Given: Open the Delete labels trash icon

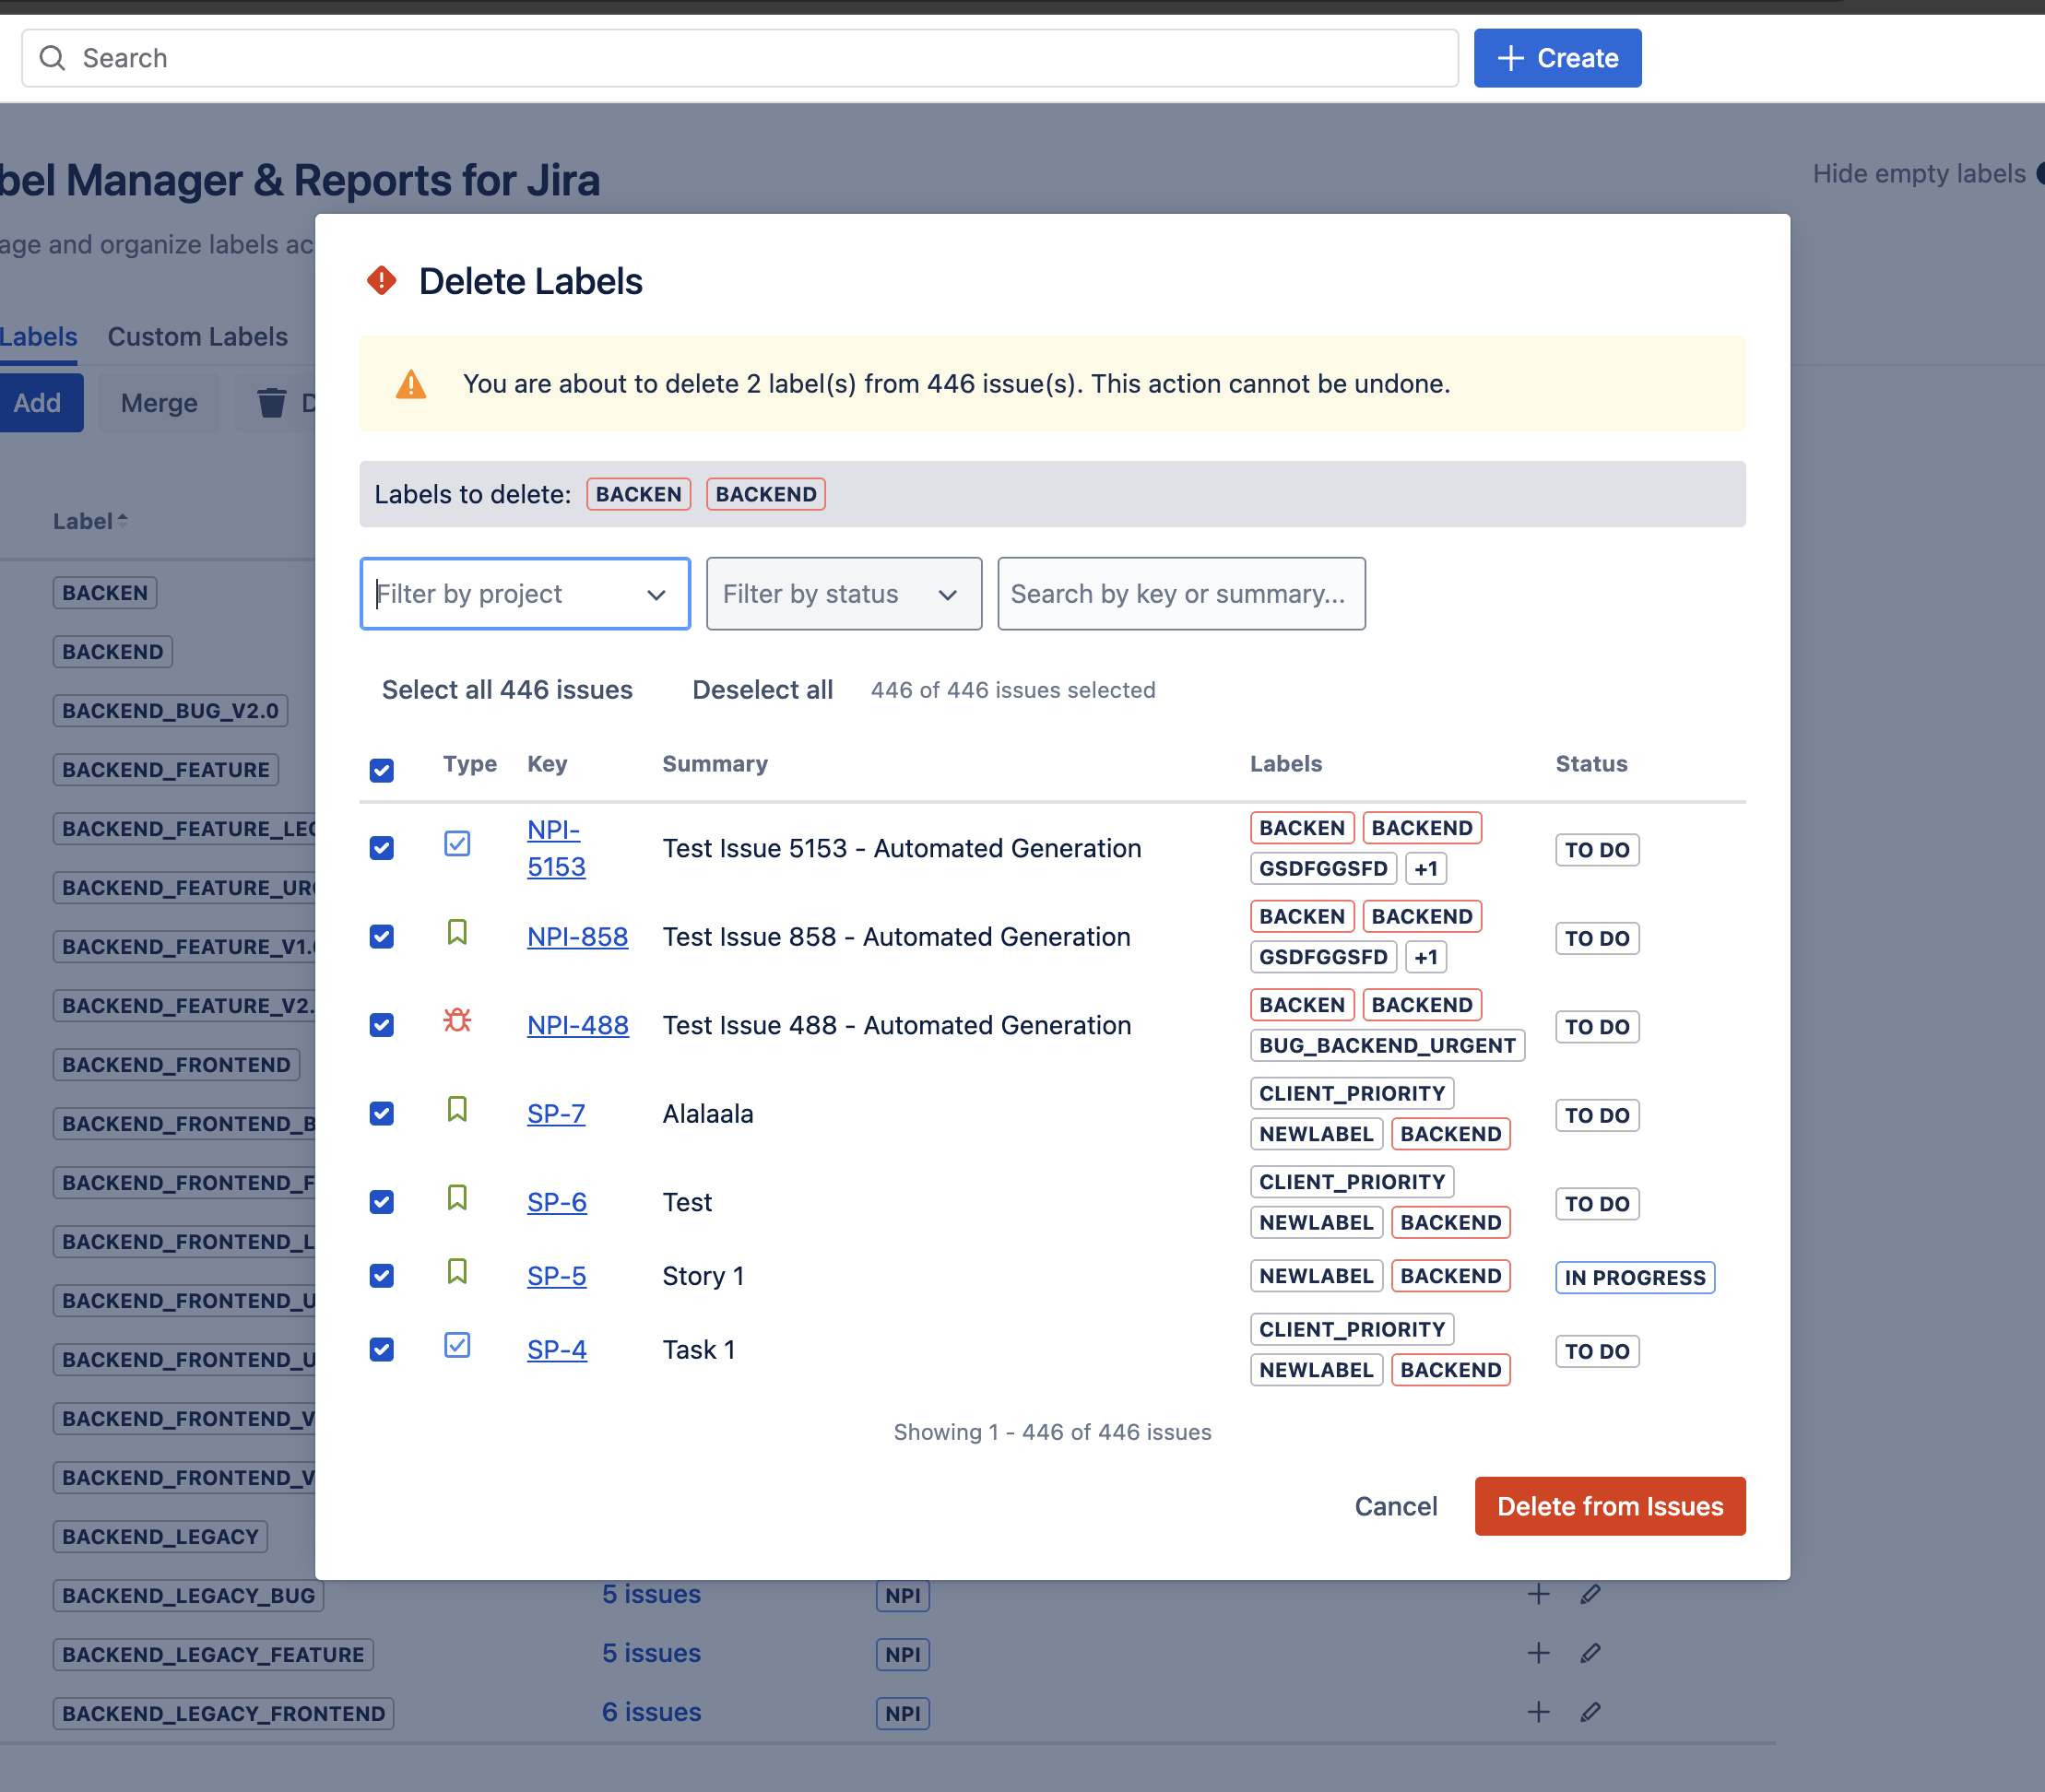Looking at the screenshot, I should tap(272, 402).
